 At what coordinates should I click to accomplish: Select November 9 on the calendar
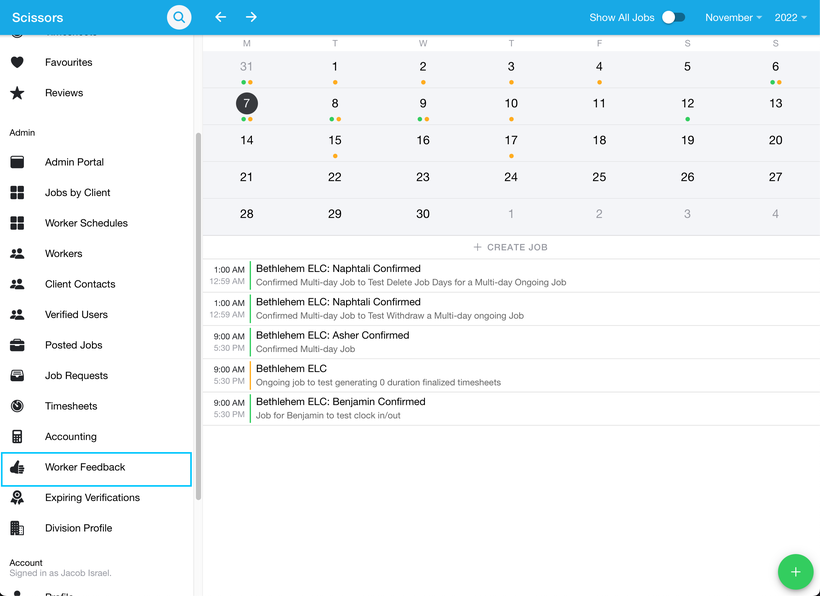pyautogui.click(x=423, y=104)
